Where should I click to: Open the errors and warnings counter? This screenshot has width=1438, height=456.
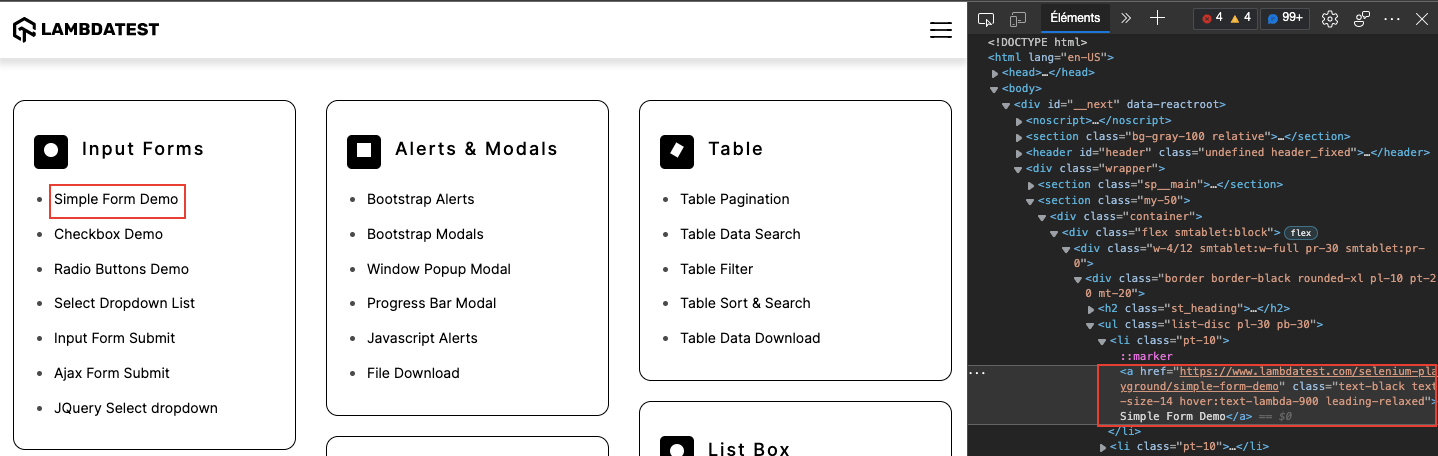point(1226,18)
